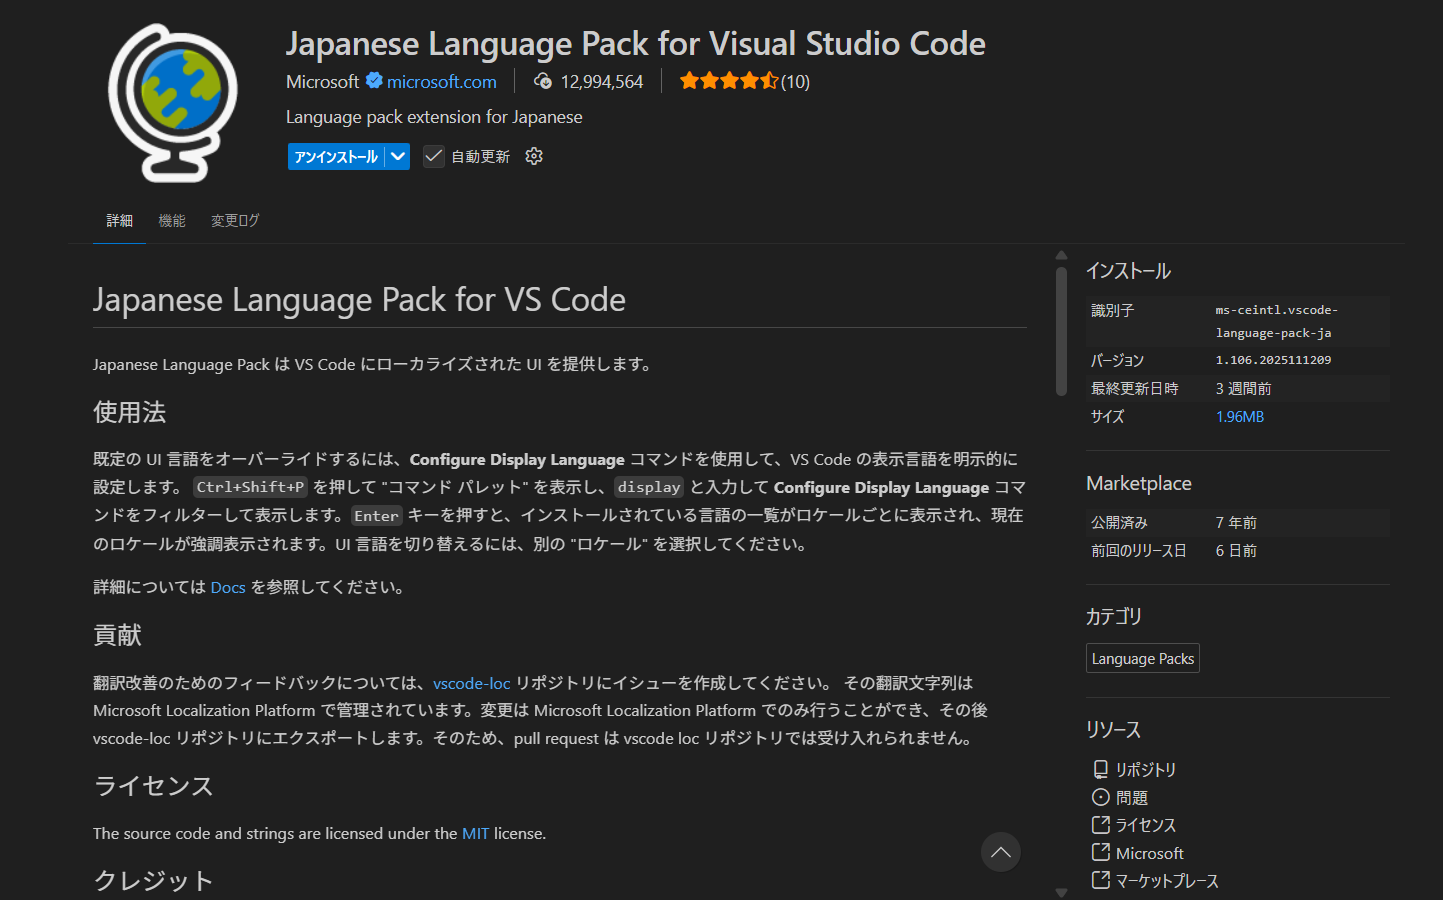Click the globe extension logo icon
This screenshot has width=1443, height=900.
(173, 102)
